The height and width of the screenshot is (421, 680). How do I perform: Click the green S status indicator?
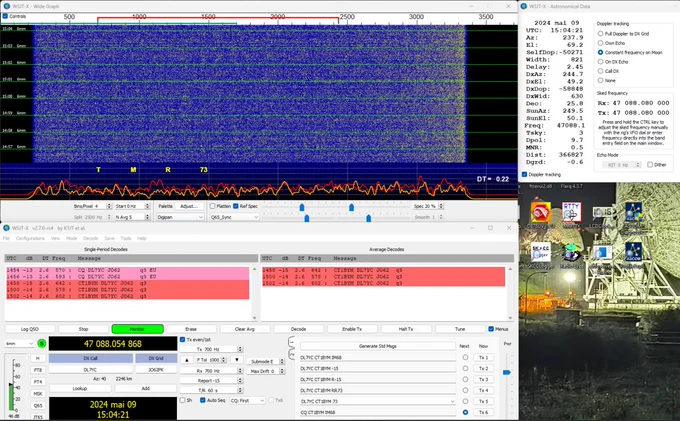coord(42,343)
